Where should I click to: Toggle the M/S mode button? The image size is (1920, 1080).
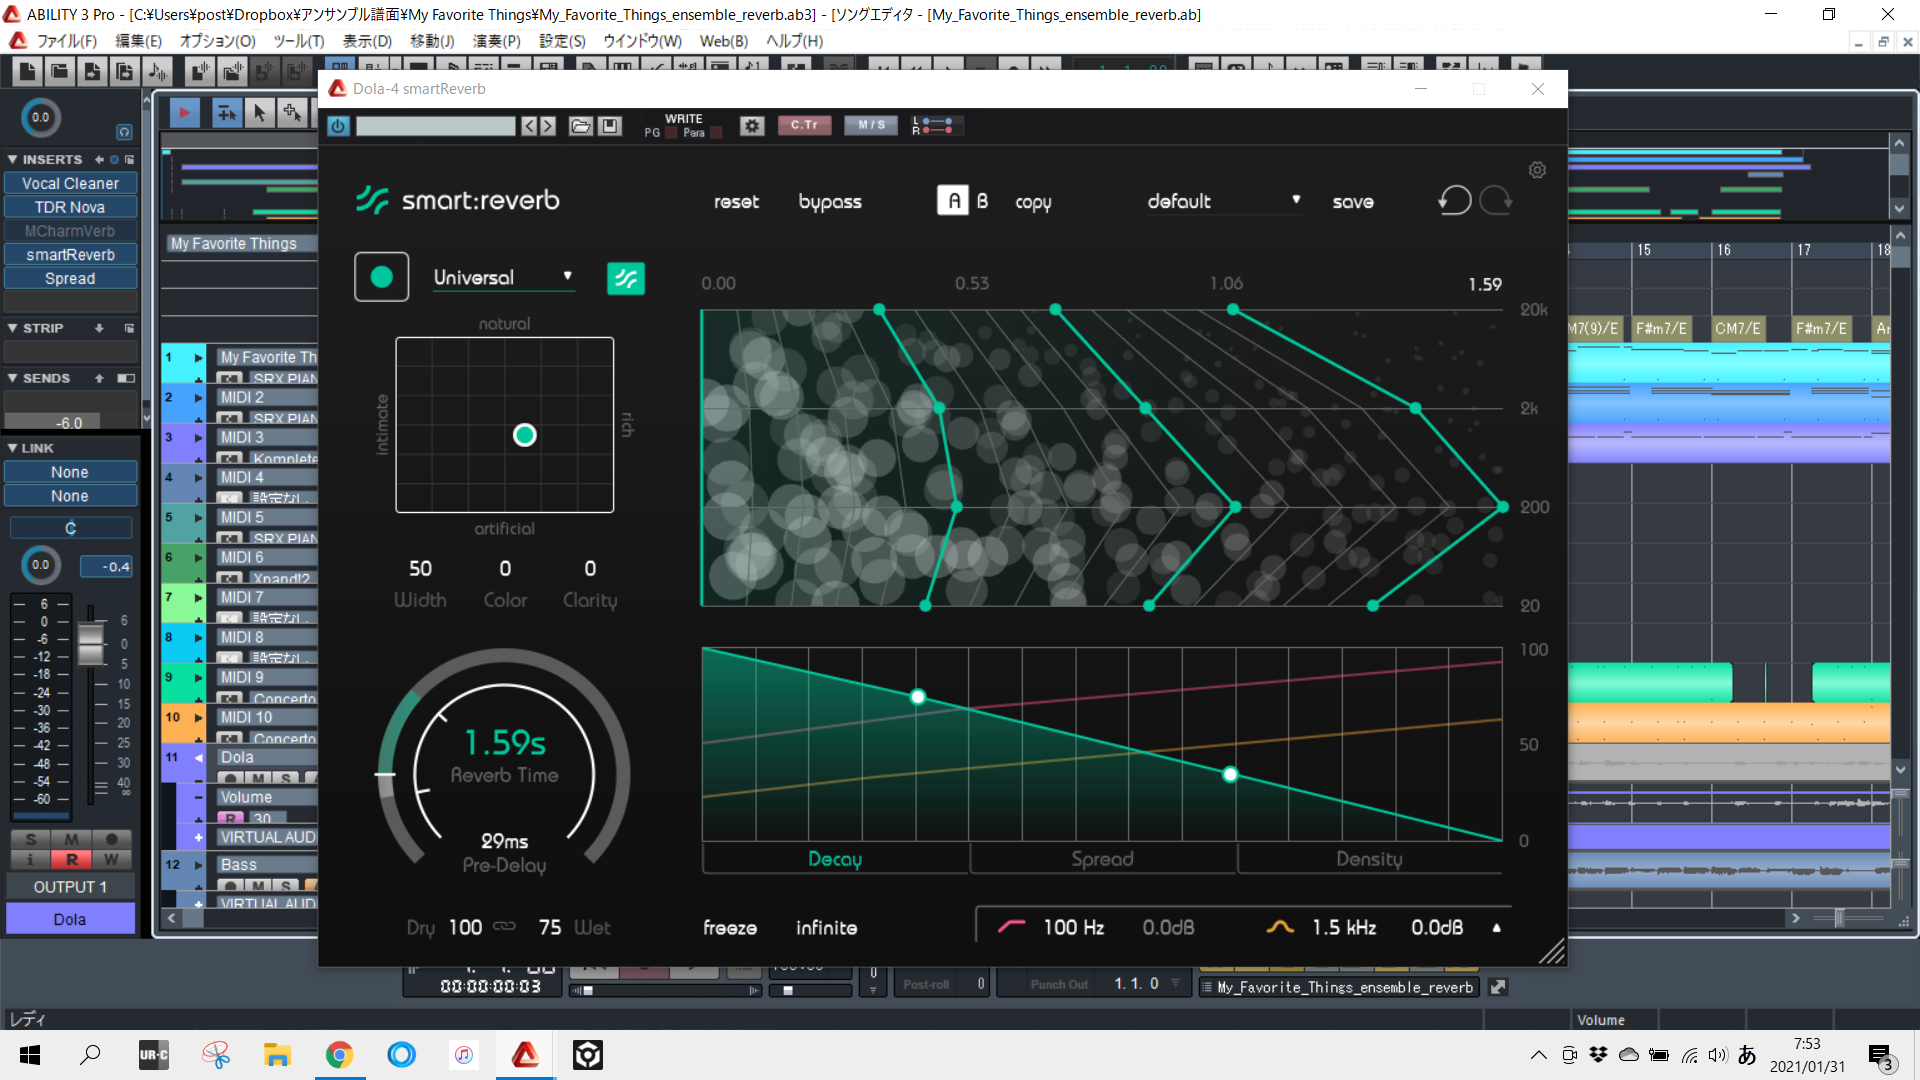[871, 125]
